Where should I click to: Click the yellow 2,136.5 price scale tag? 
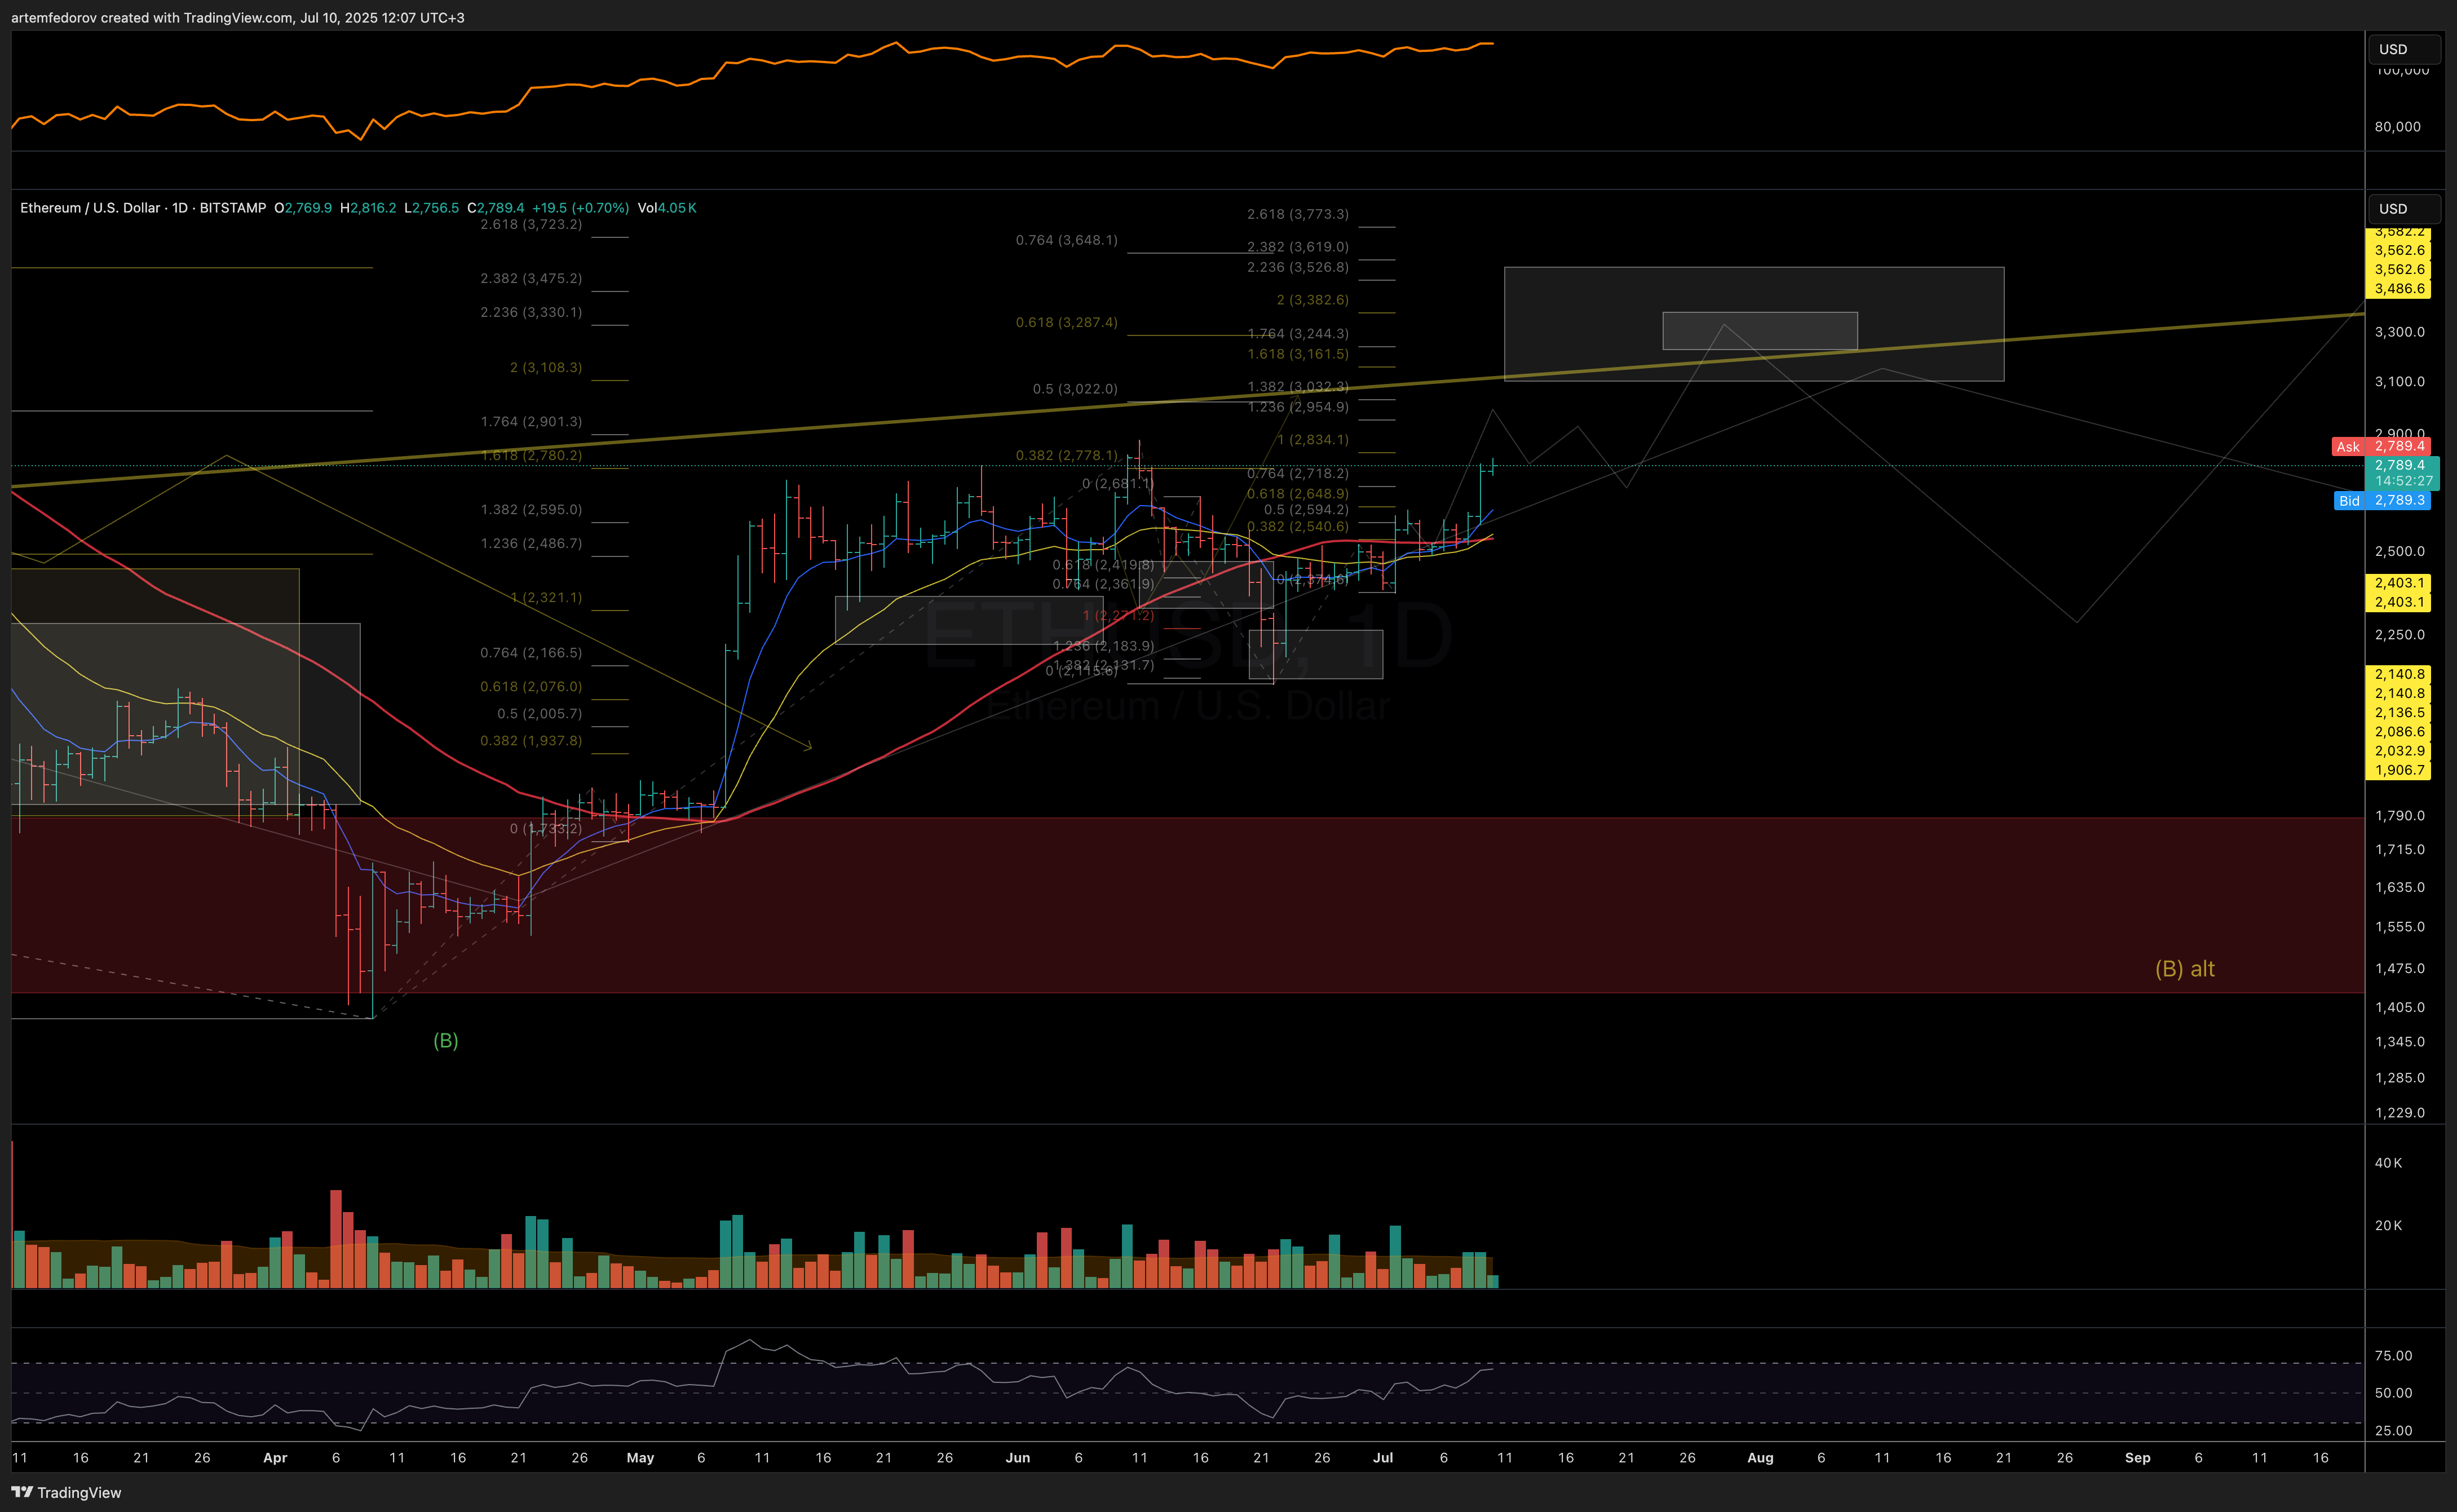(2399, 713)
